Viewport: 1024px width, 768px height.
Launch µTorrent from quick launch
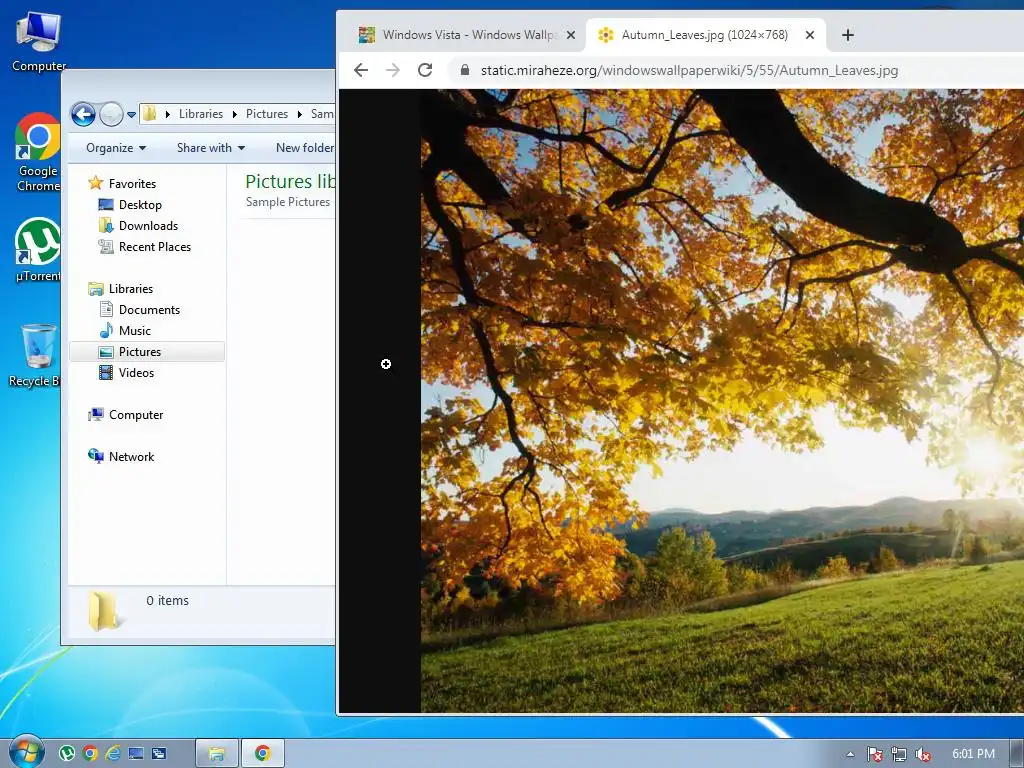[x=67, y=754]
